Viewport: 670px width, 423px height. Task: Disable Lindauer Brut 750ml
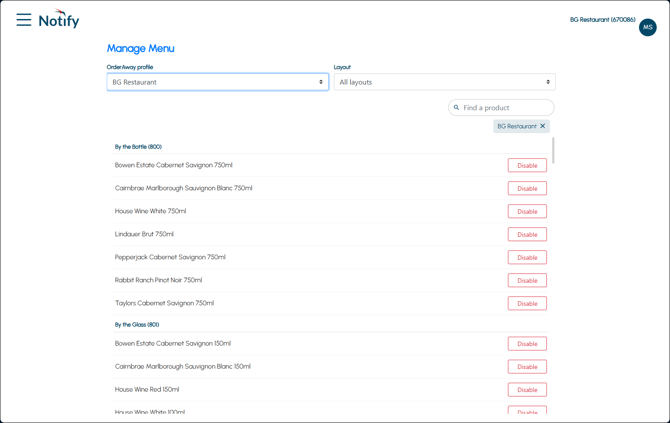click(x=527, y=235)
